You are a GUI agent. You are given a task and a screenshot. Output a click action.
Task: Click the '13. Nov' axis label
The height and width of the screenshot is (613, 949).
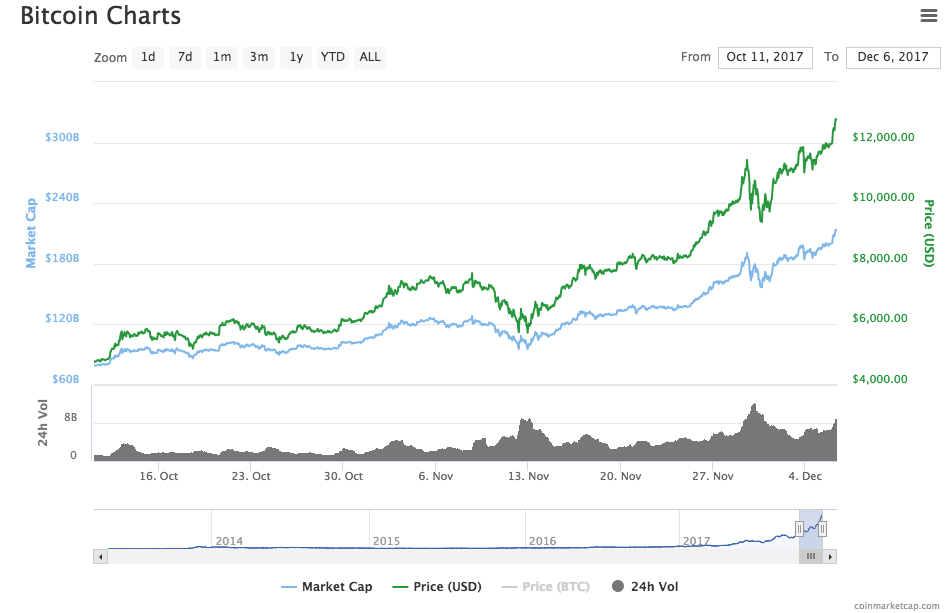pos(528,476)
